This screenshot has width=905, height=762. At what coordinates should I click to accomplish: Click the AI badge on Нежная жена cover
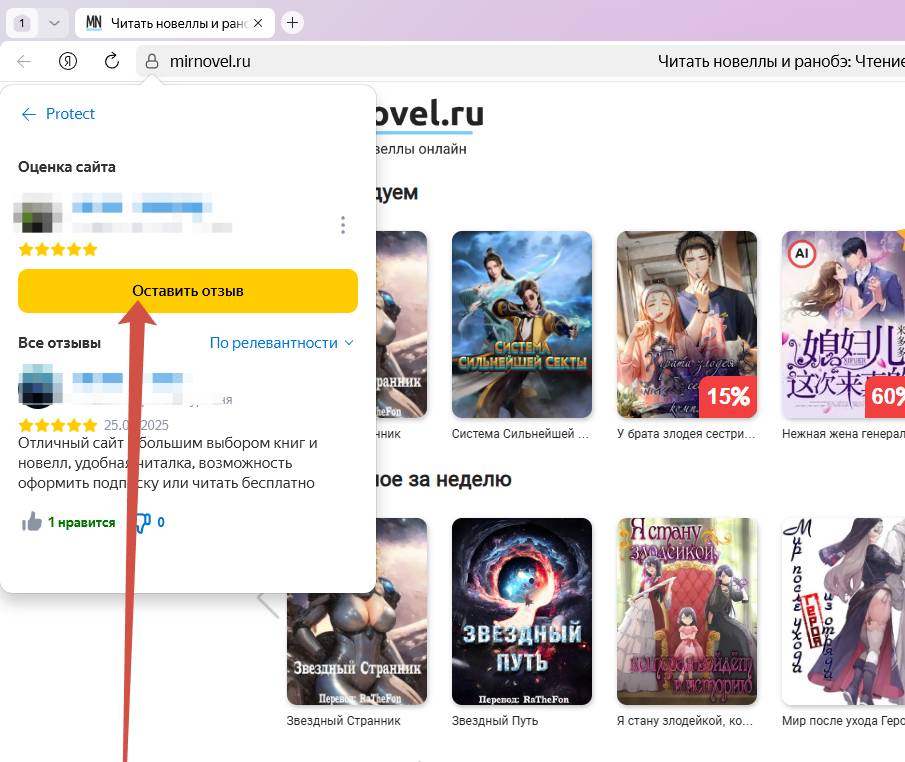[802, 253]
